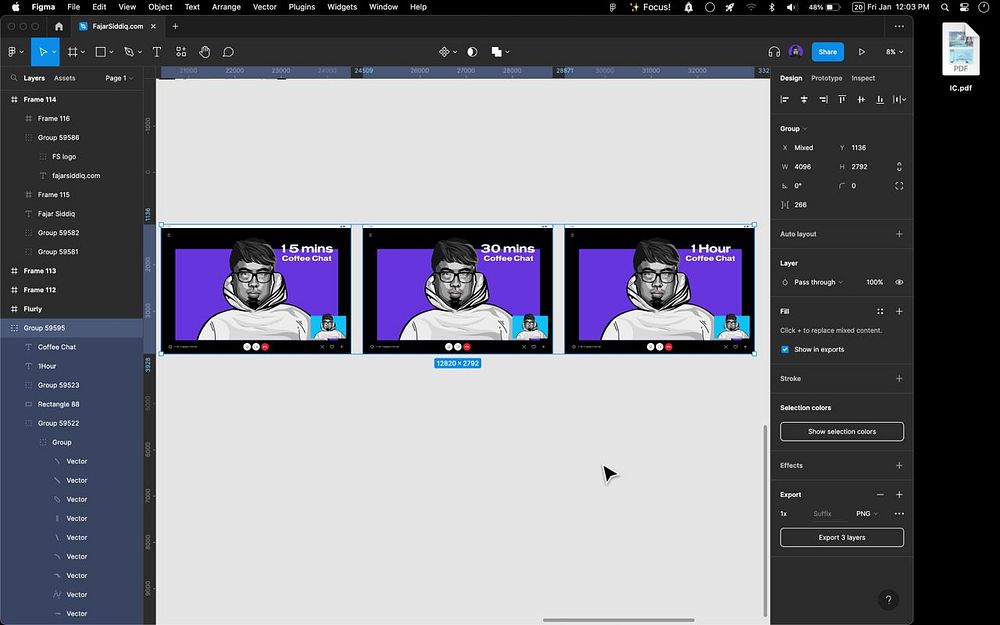Remove export setting with minus button
The image size is (1000, 625).
[x=880, y=494]
